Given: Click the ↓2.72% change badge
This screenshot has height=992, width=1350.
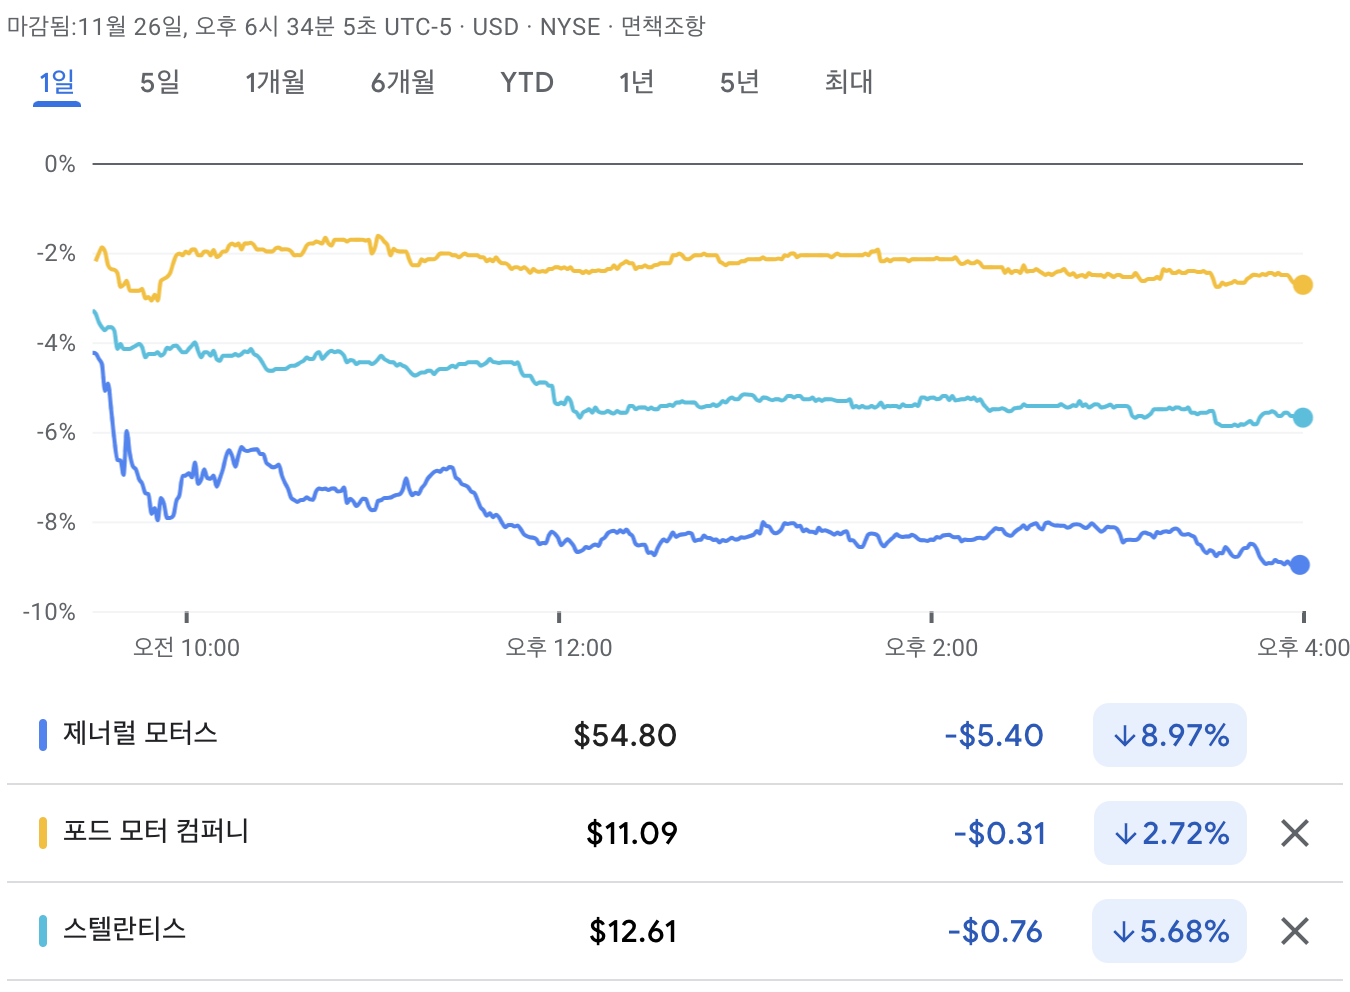Looking at the screenshot, I should click(x=1170, y=833).
